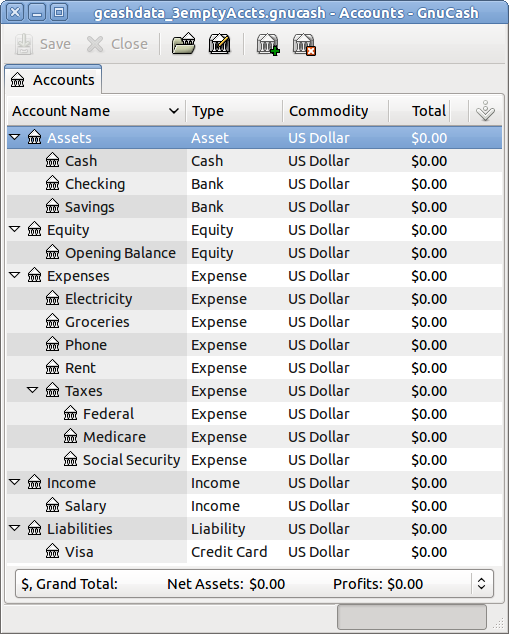Screen dimensions: 509x634
Task: Open the column chooser down-arrow button
Action: coord(485,111)
